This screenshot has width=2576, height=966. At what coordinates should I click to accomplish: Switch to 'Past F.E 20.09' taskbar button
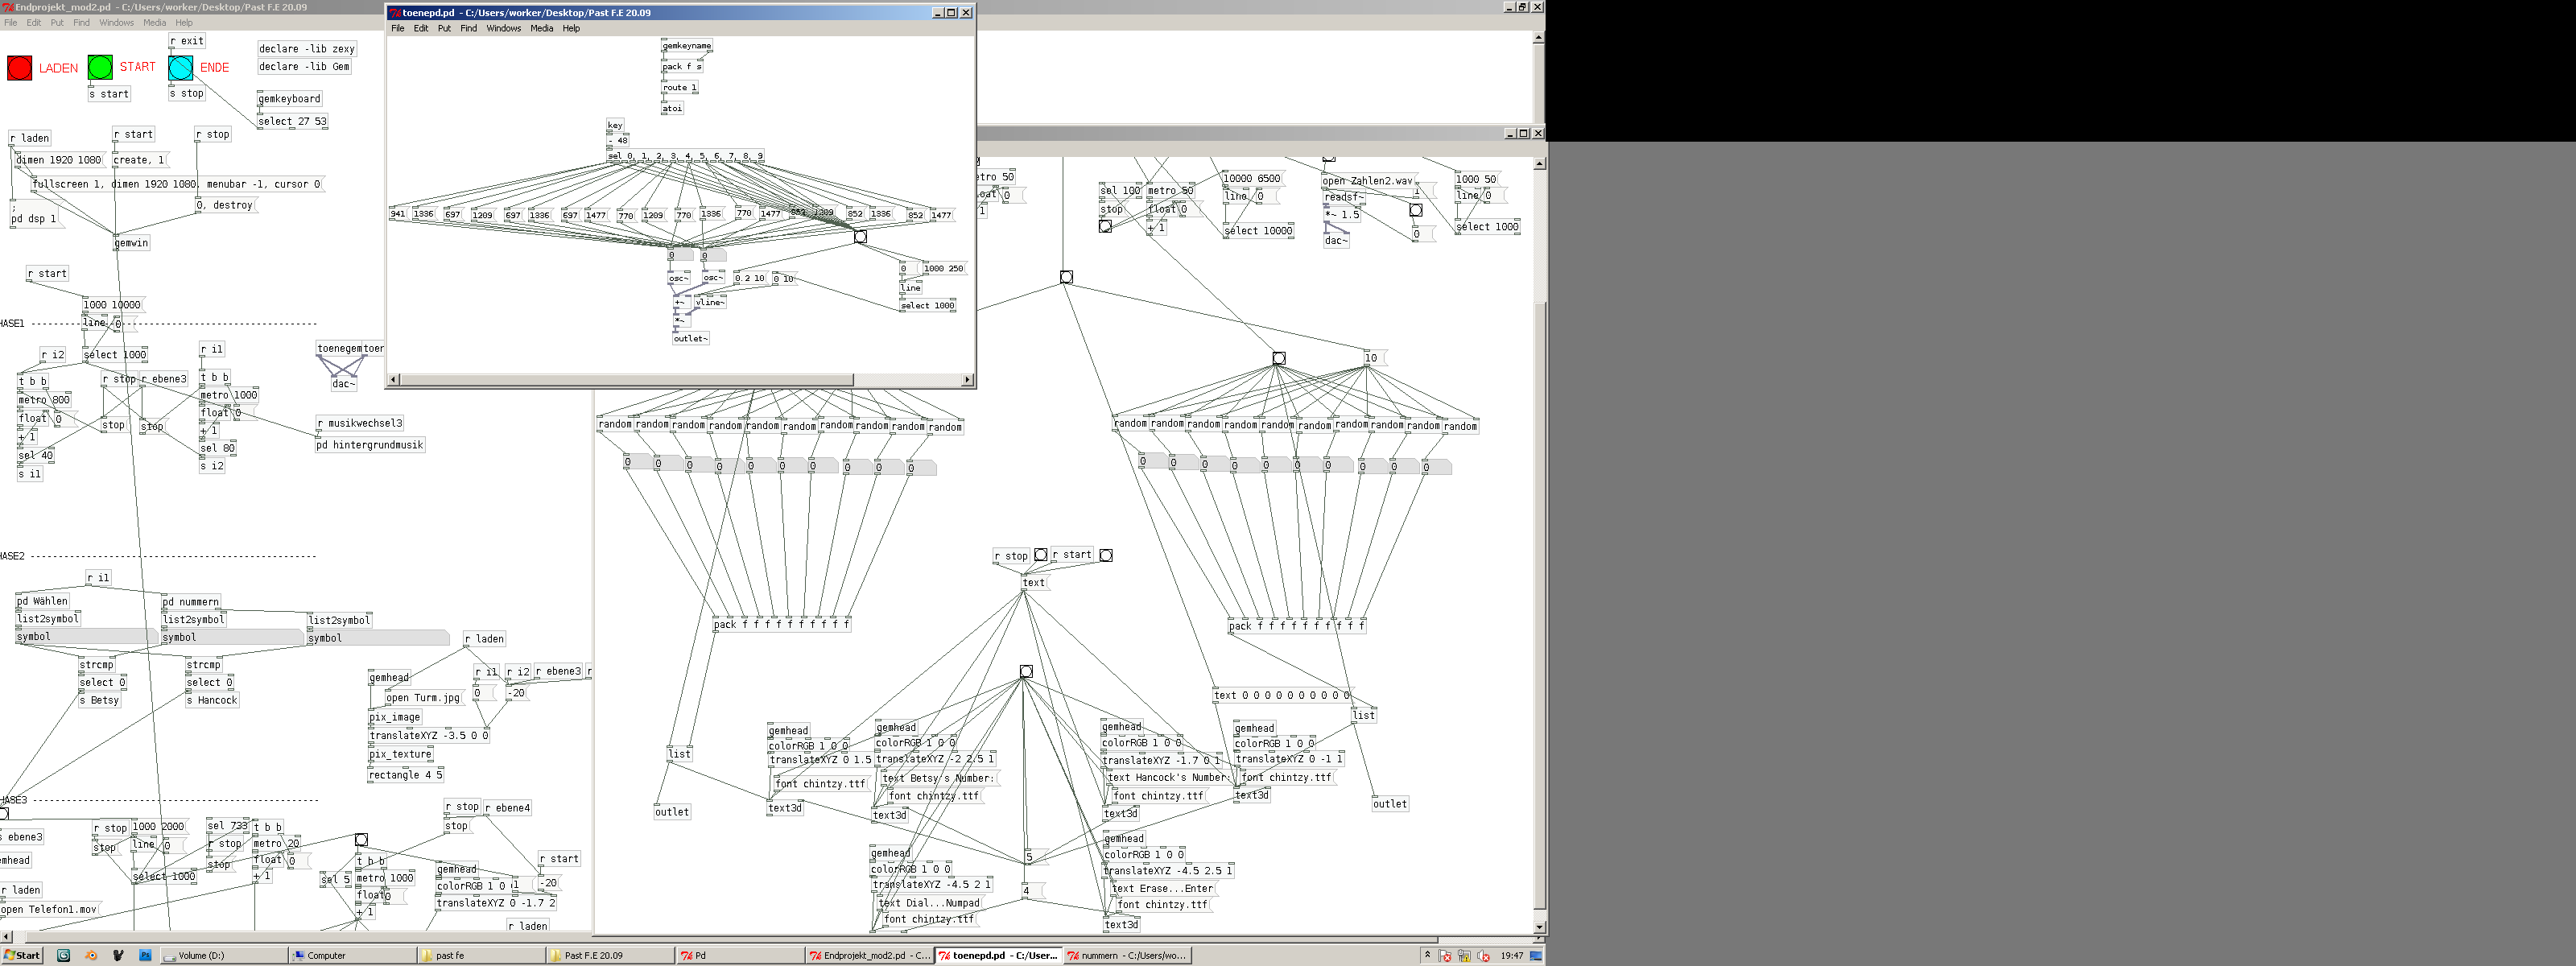coord(610,955)
